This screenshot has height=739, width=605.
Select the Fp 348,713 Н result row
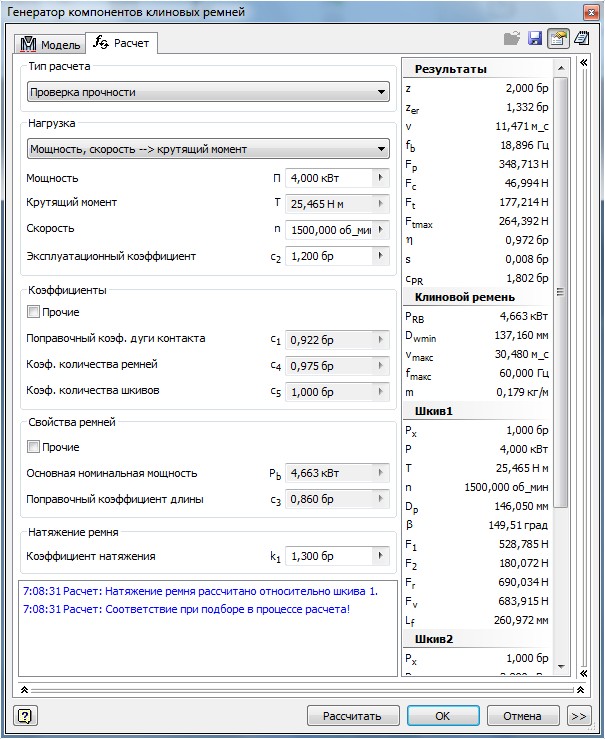tap(477, 164)
